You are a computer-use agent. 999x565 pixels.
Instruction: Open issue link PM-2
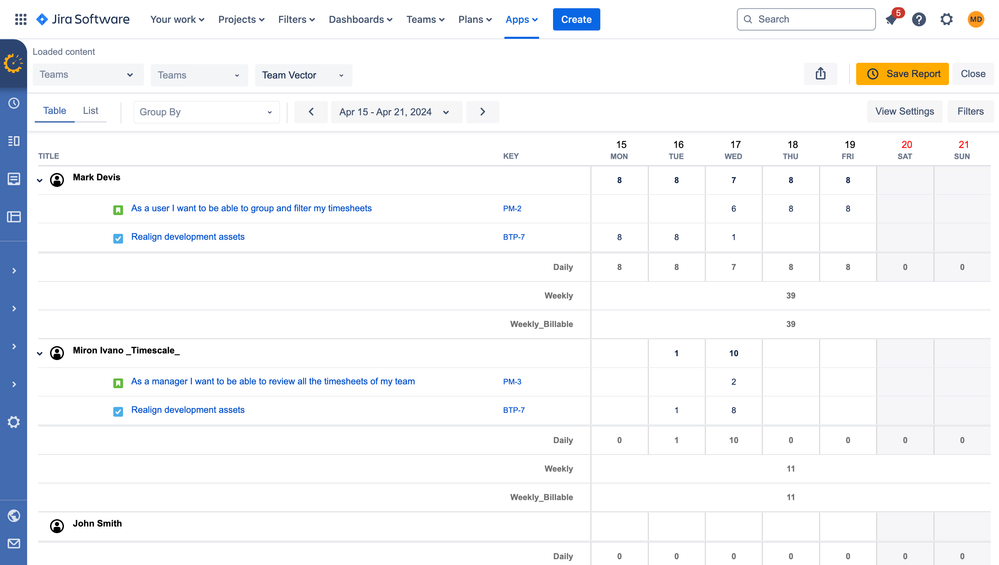(x=512, y=208)
